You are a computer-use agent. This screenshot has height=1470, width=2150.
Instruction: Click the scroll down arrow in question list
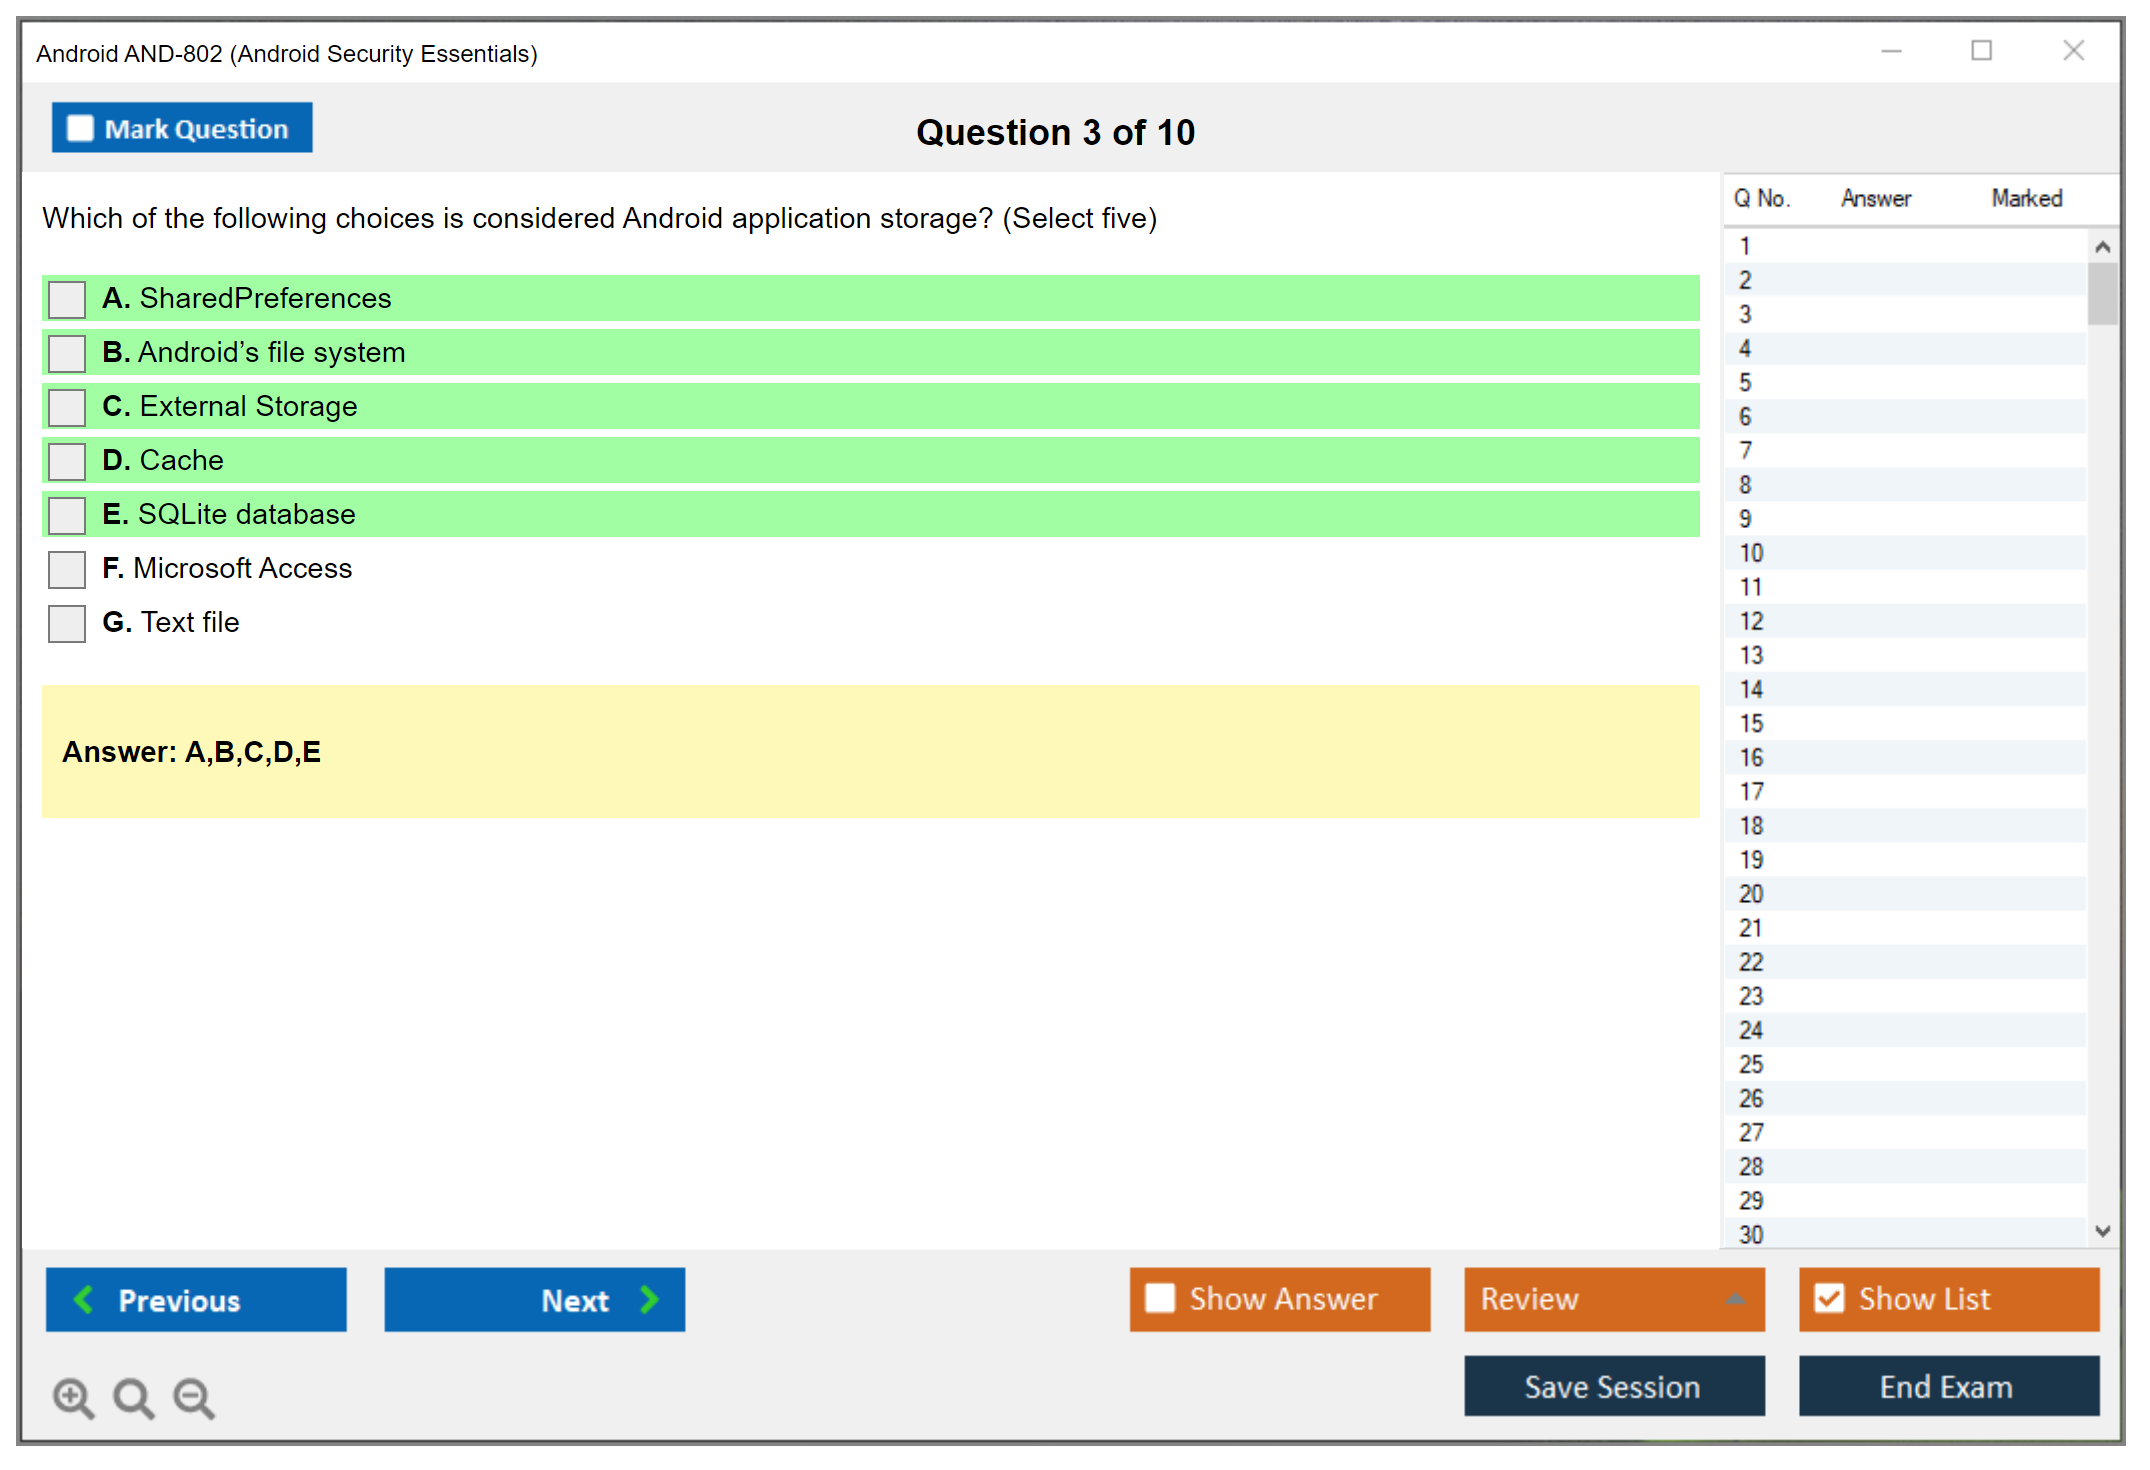(2102, 1231)
